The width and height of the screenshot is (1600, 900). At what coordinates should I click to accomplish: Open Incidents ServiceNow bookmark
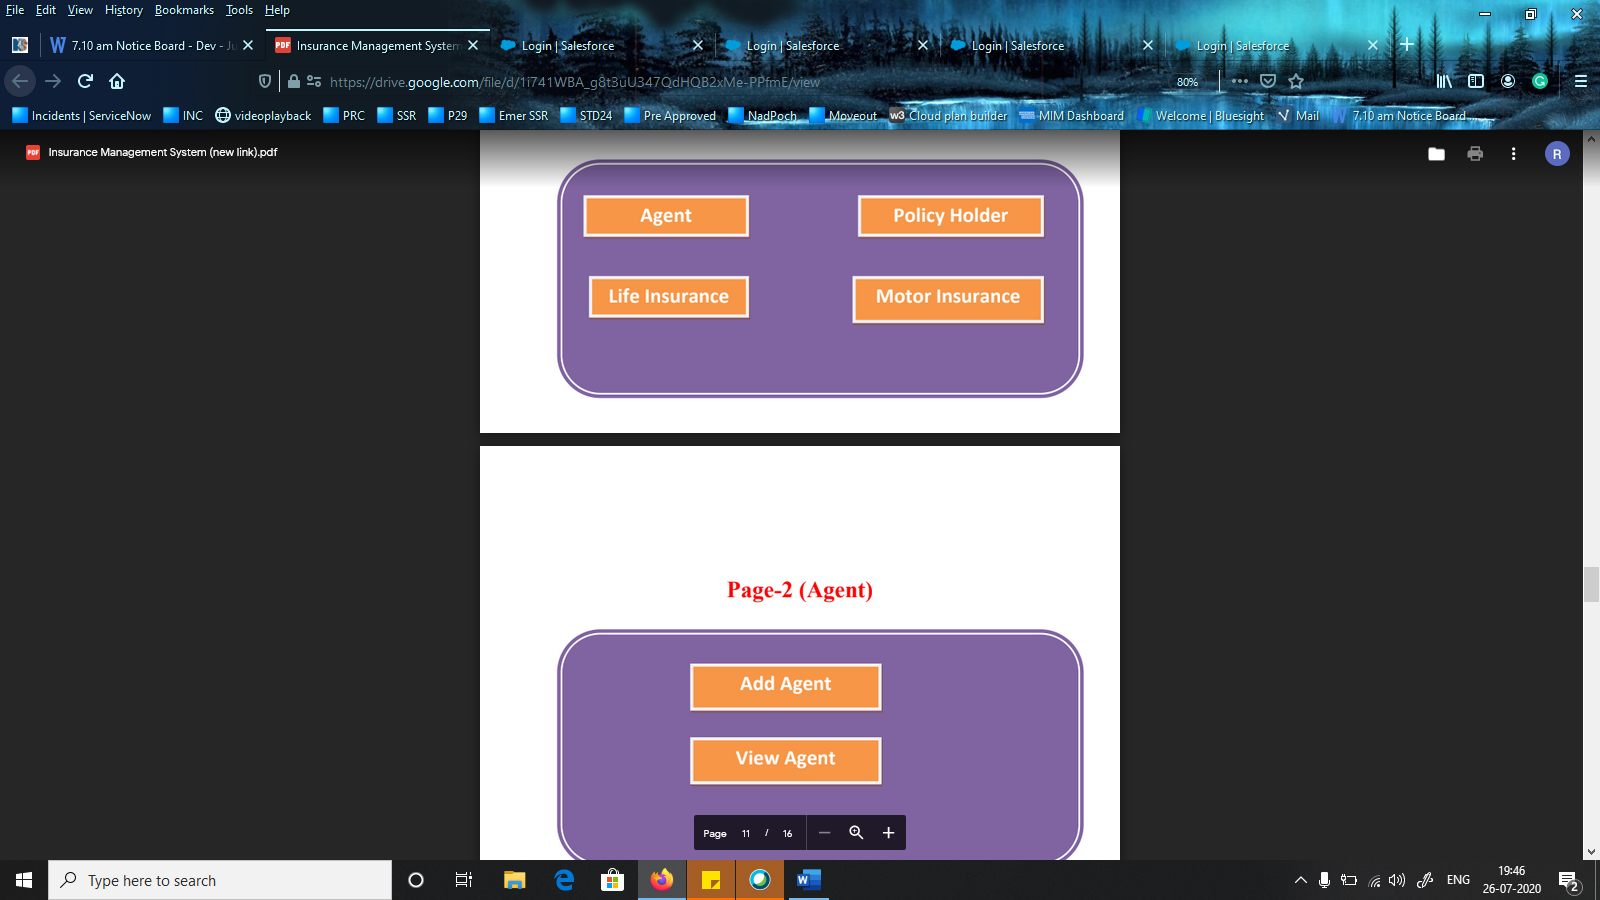(82, 116)
